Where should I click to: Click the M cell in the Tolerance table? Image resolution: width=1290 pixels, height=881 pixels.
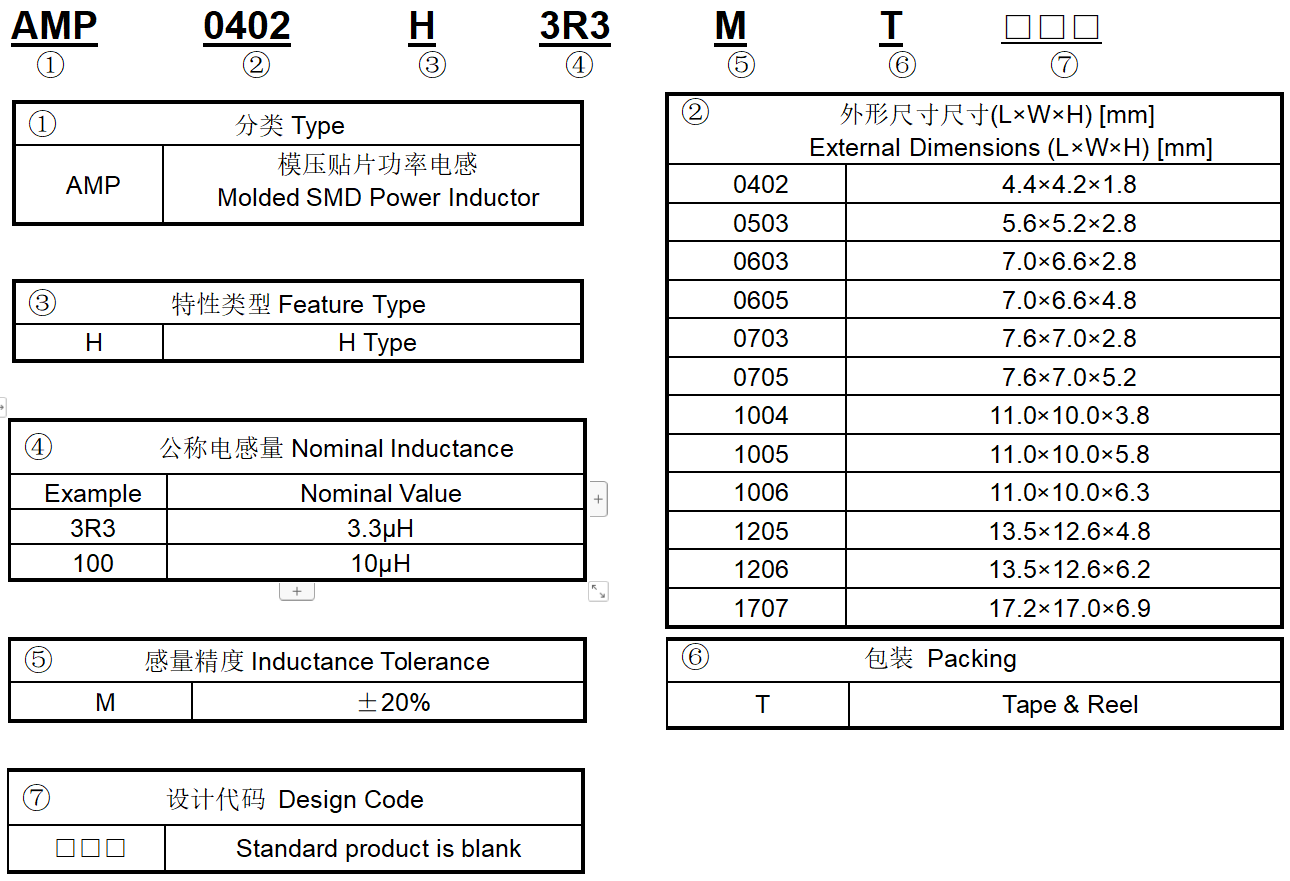point(102,703)
